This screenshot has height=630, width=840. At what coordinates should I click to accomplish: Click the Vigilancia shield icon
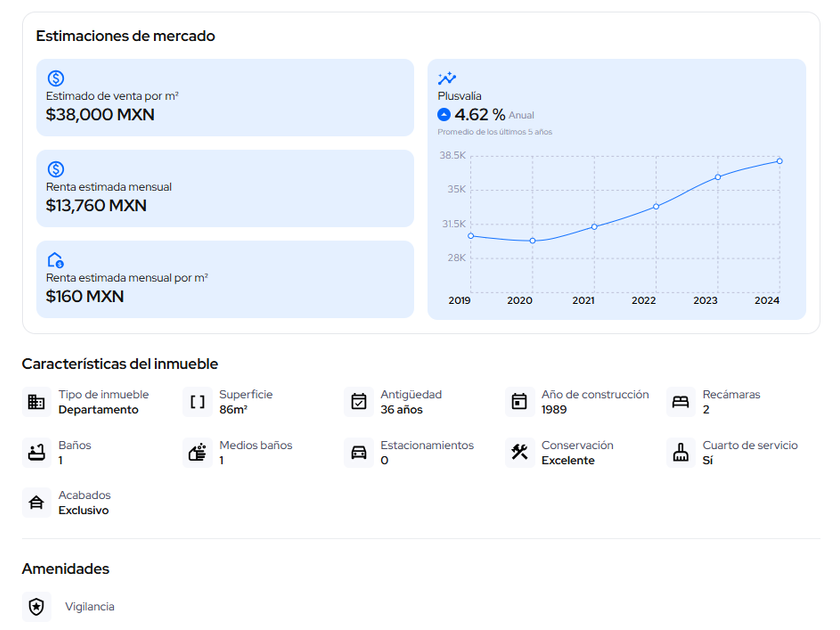pyautogui.click(x=37, y=607)
